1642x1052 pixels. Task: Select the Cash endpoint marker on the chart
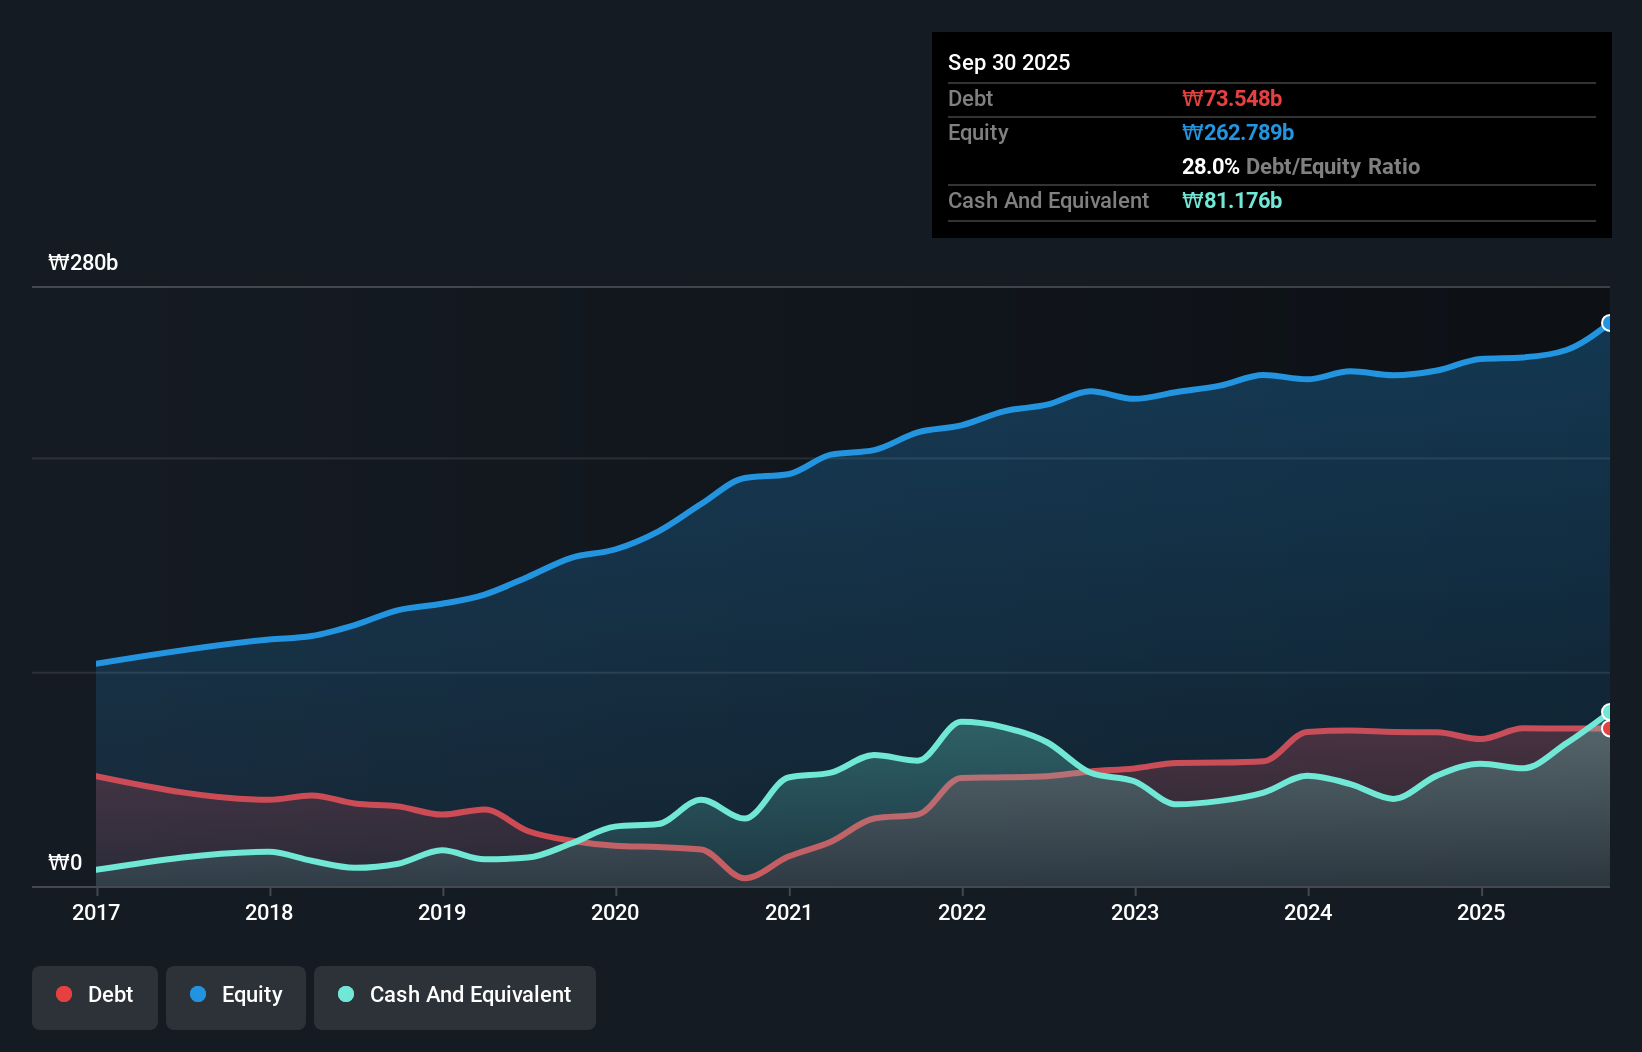(x=1608, y=710)
